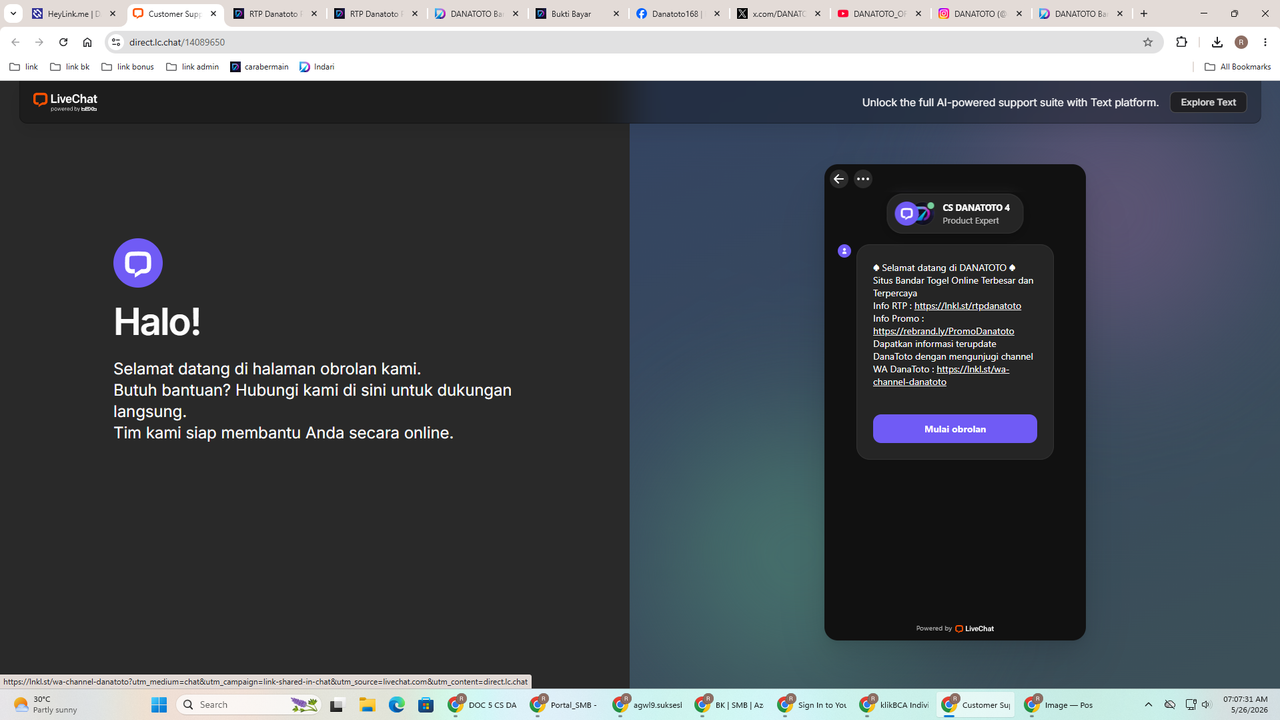Open the Windows Start menu
The height and width of the screenshot is (720, 1280).
coord(158,705)
